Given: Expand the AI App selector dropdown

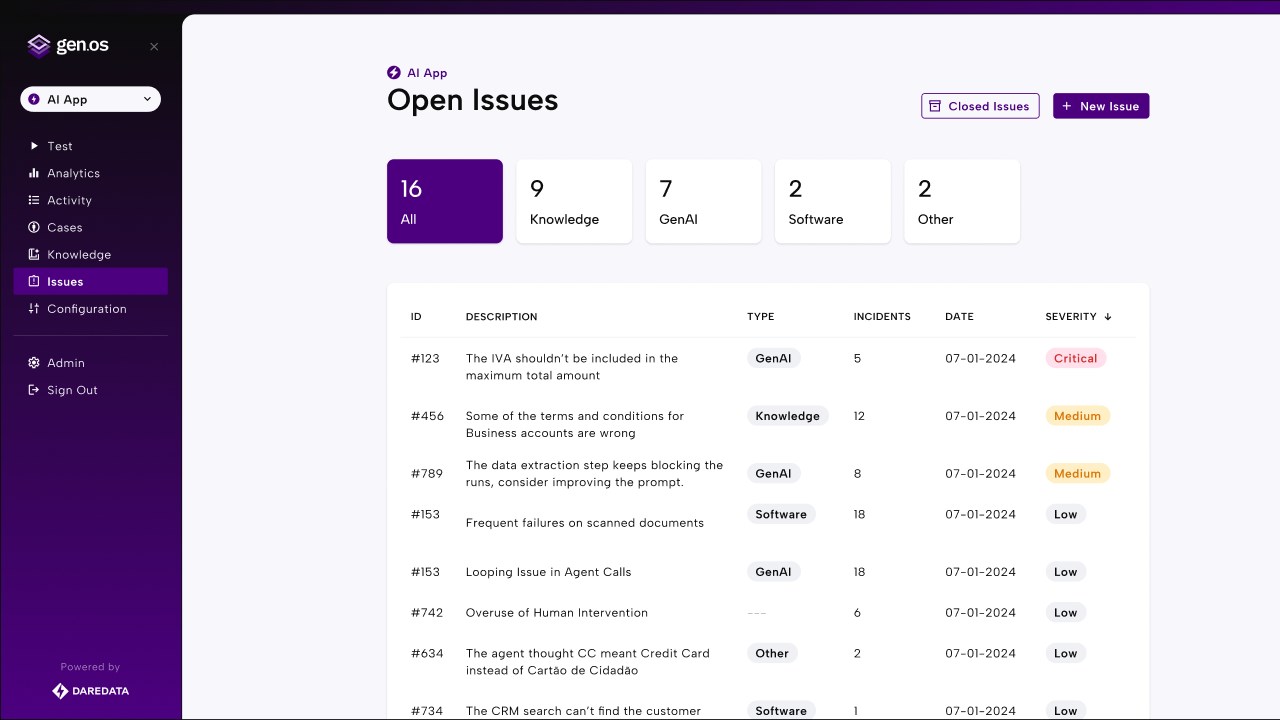Looking at the screenshot, I should click(90, 99).
